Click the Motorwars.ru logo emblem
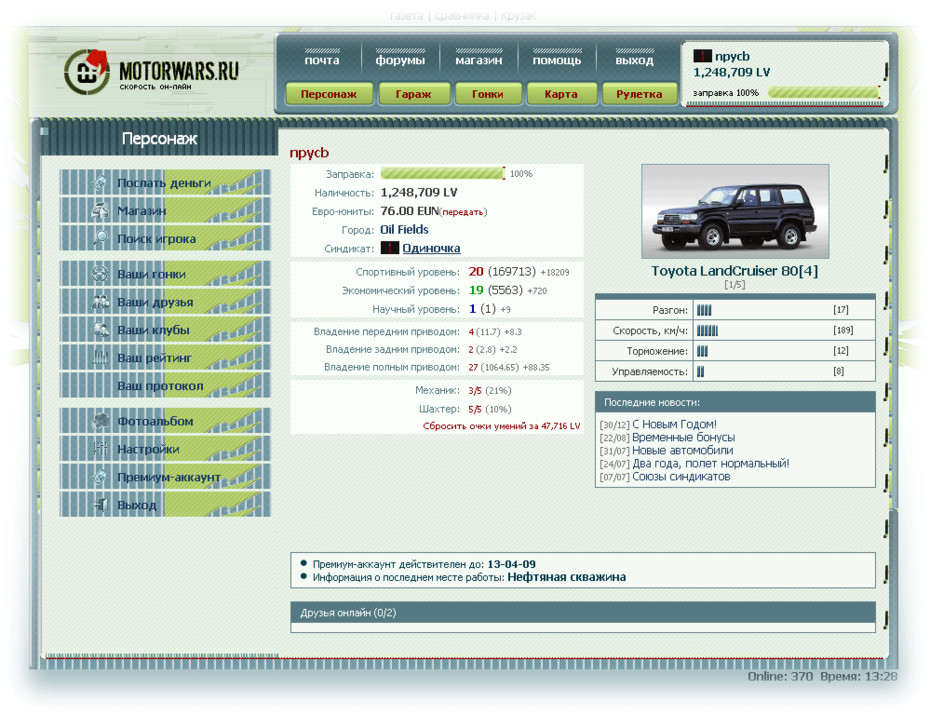Screen dimensions: 930x715 [87, 72]
